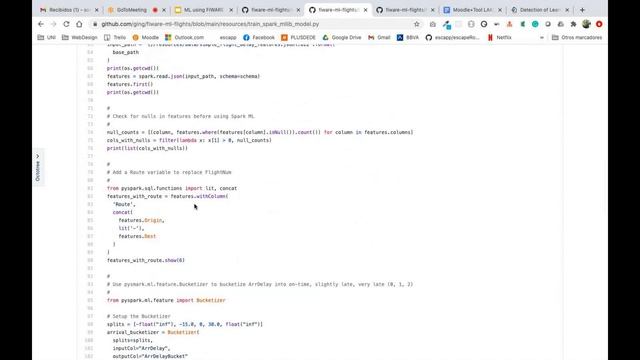Screen dimensions: 640x360
Task: Open the escapp/escapeRo GitHub bookmark
Action: click(452, 37)
